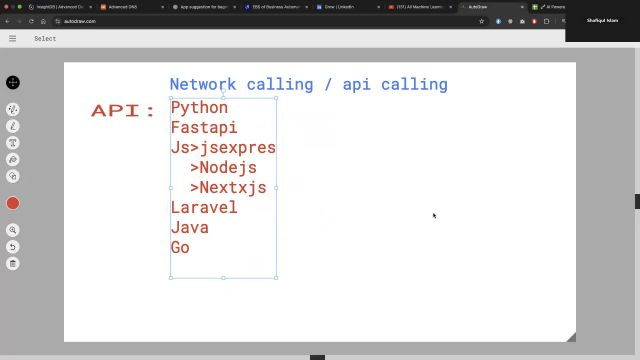Select the Fill bucket tool
Viewport: 640px width, 360px height.
click(13, 160)
